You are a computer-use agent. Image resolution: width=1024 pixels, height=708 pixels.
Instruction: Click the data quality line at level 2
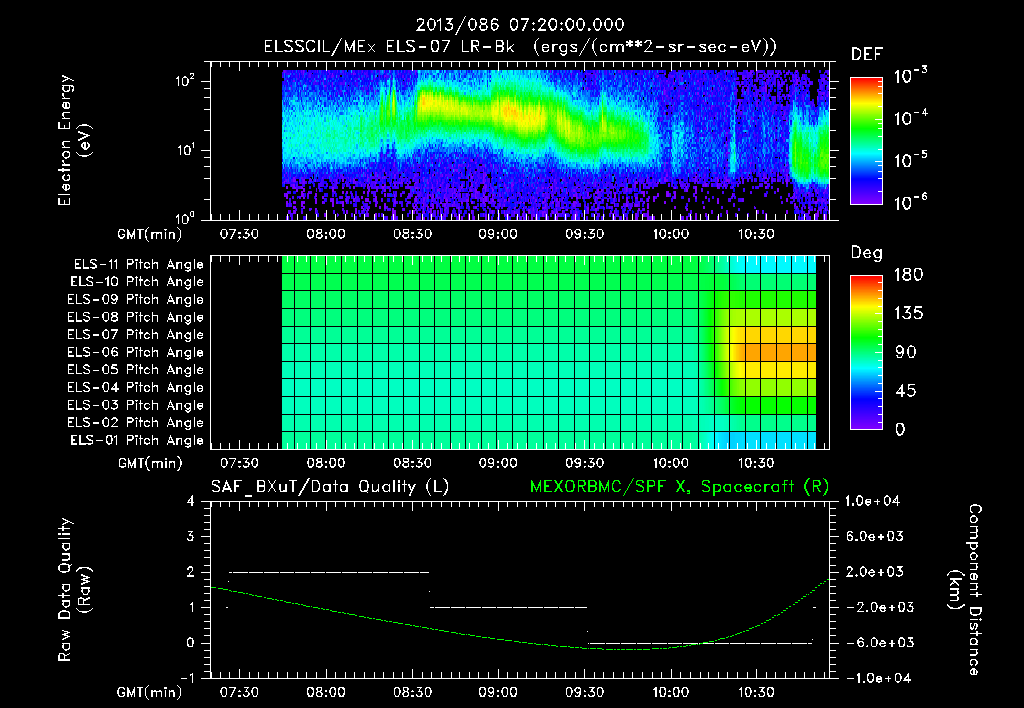328,572
